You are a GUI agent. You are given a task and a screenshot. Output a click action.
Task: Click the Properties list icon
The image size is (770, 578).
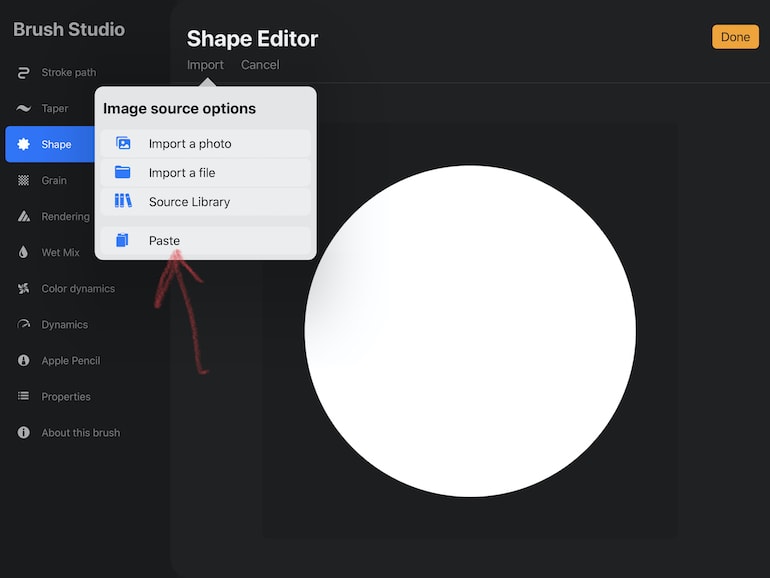tap(23, 397)
